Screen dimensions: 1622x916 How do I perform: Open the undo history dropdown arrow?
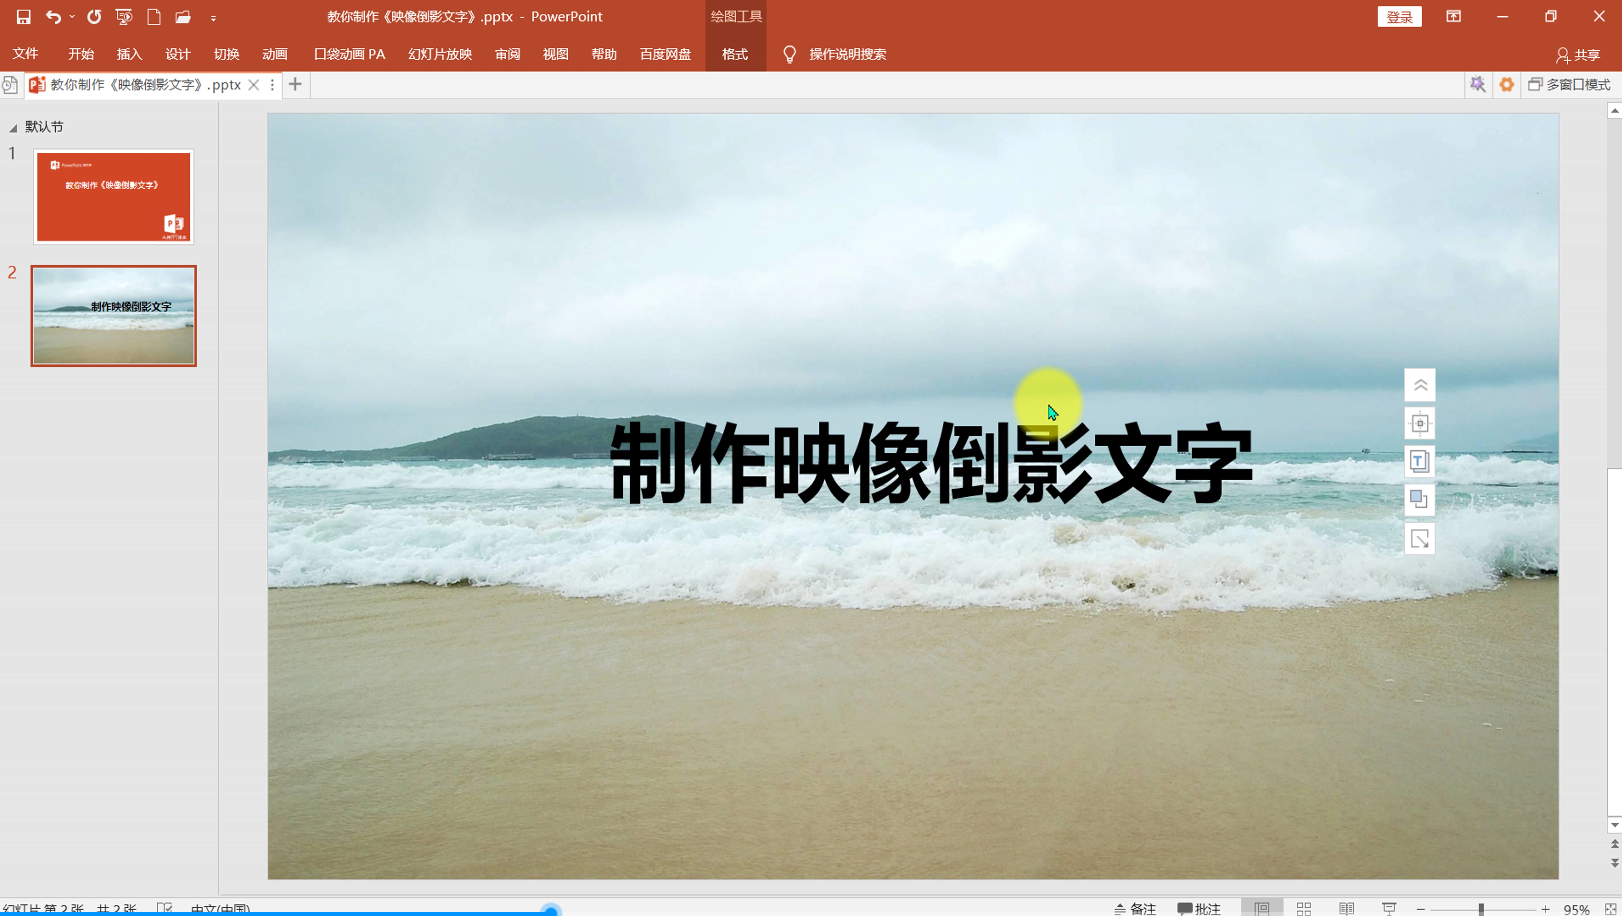[x=72, y=17]
